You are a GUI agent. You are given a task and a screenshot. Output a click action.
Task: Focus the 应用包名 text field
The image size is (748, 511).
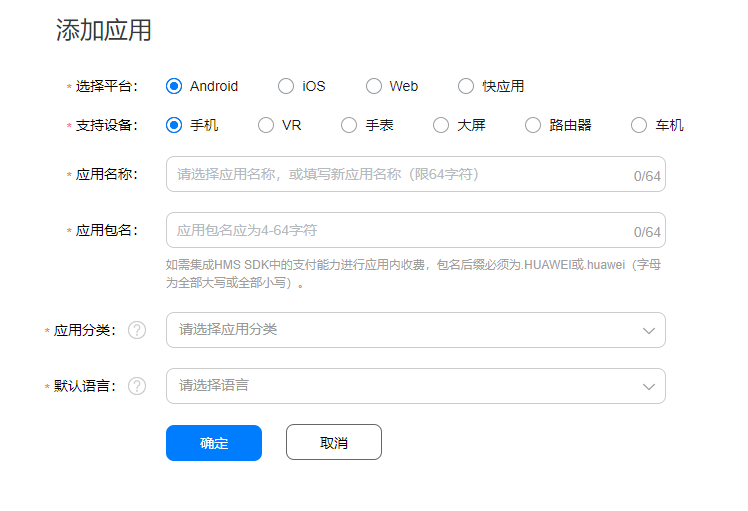(x=416, y=230)
